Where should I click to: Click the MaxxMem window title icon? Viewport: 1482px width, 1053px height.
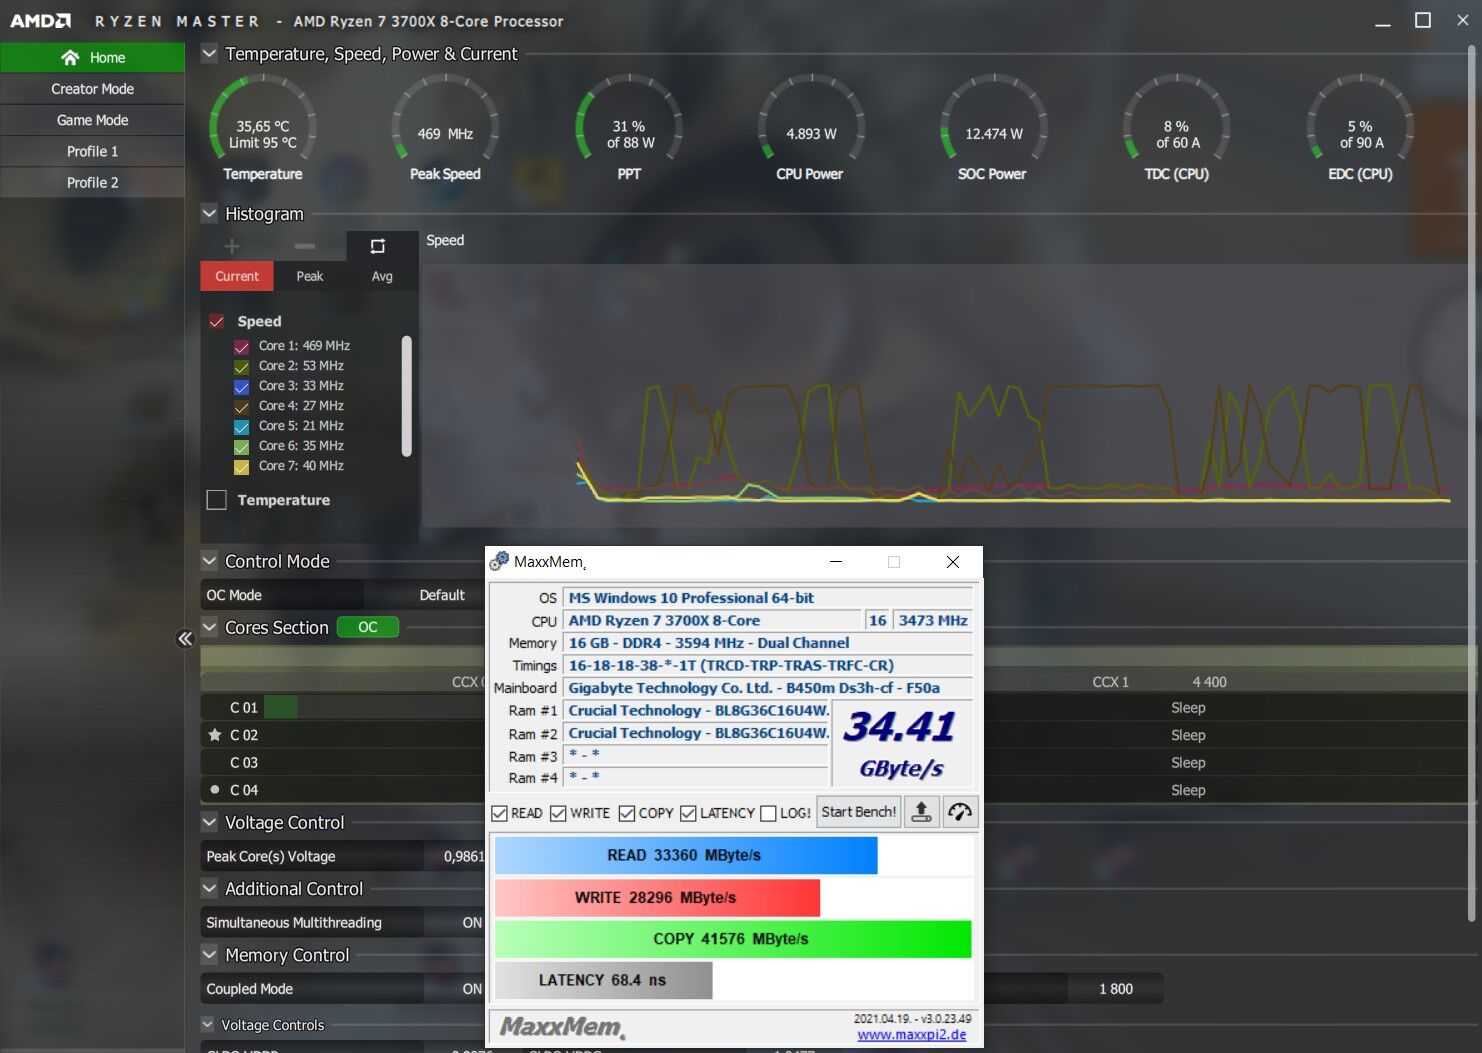tap(499, 561)
